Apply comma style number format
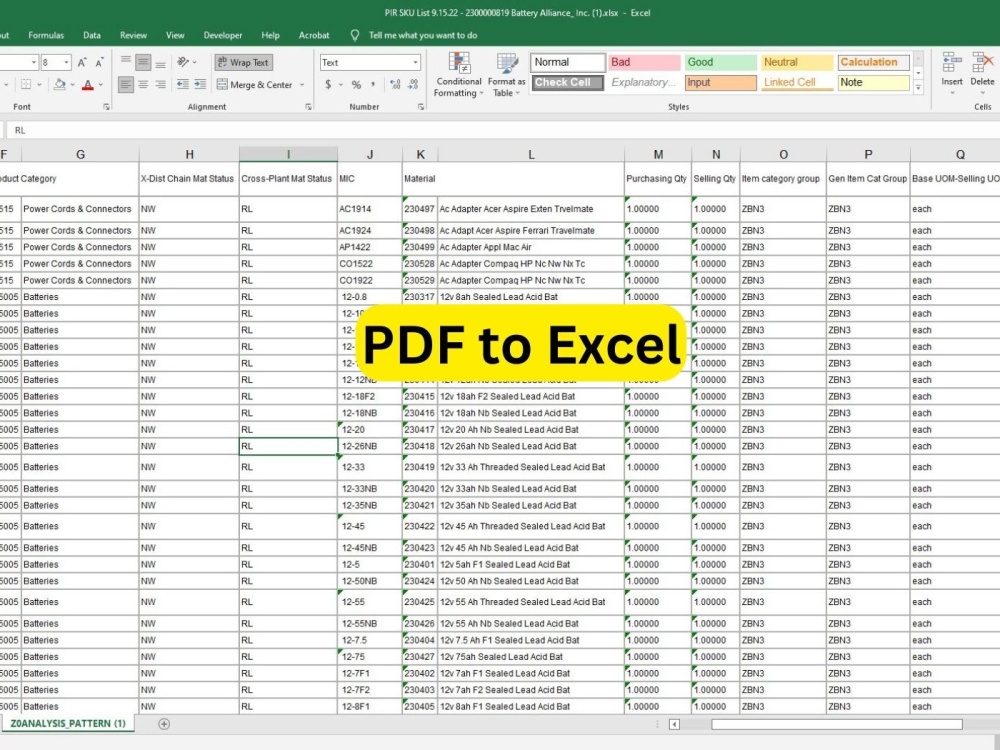The width and height of the screenshot is (1000, 750). [373, 84]
